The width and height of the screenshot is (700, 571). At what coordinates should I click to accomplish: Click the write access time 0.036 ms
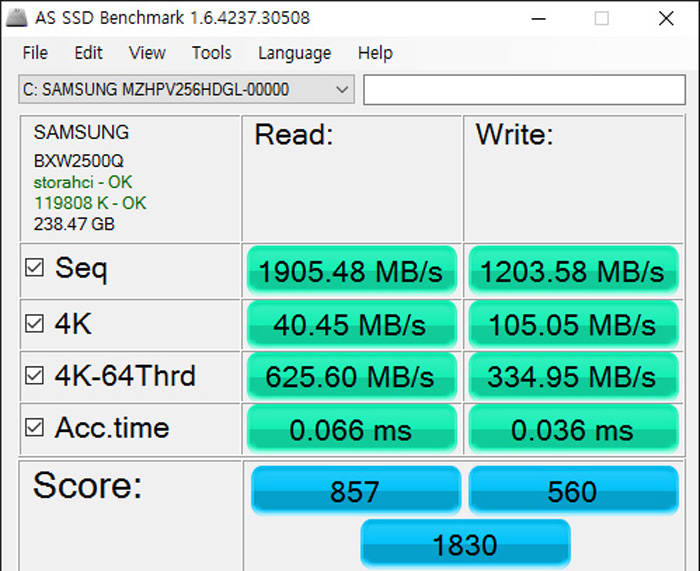(574, 429)
